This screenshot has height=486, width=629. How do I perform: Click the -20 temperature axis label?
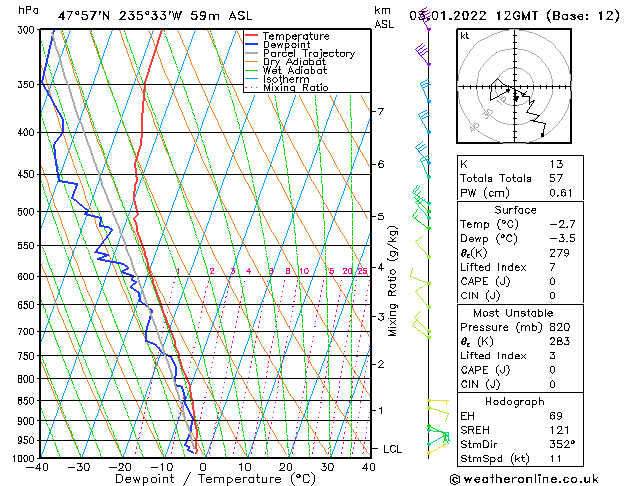coord(120,467)
